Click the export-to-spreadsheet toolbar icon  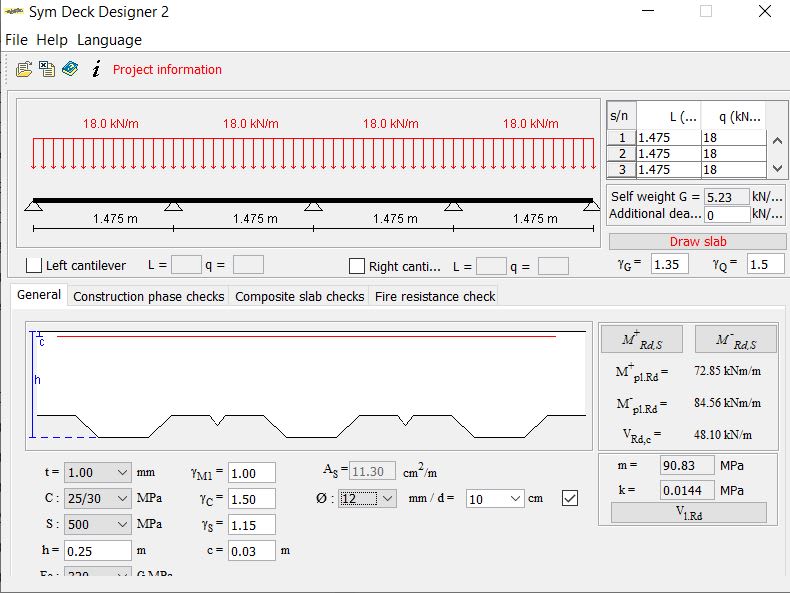click(x=47, y=69)
